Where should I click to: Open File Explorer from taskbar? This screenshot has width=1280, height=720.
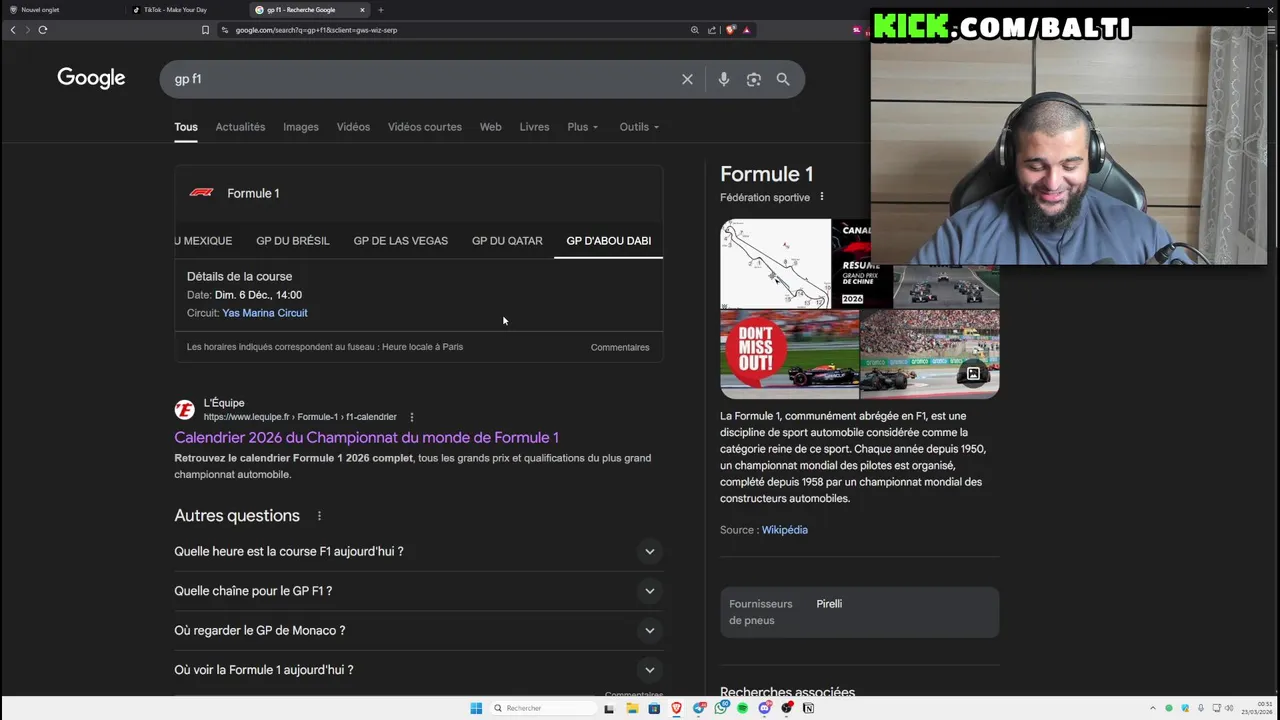click(x=632, y=708)
